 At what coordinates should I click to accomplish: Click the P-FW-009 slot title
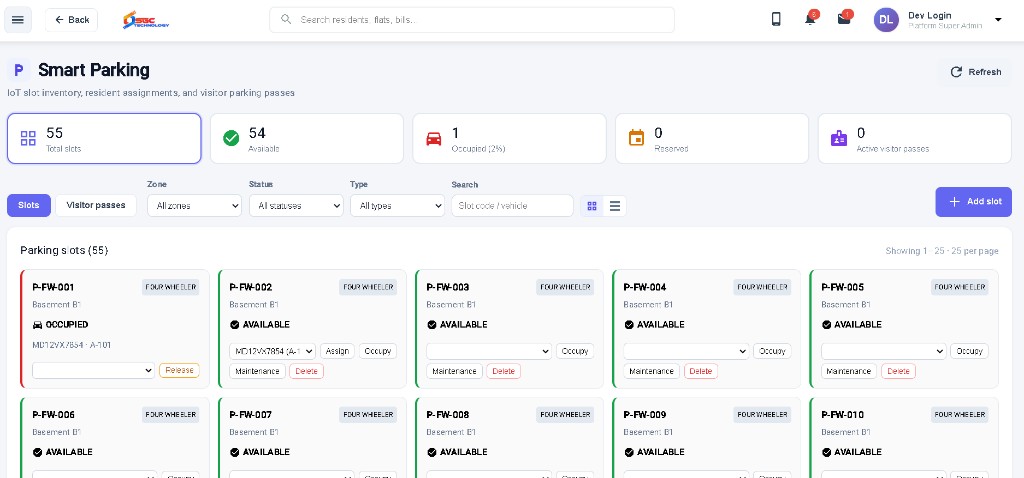(x=645, y=415)
